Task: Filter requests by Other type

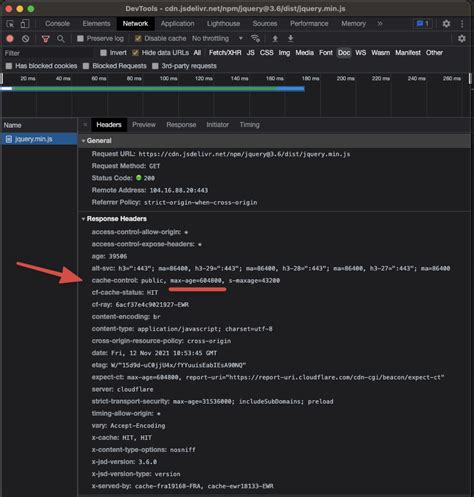Action: tap(434, 53)
